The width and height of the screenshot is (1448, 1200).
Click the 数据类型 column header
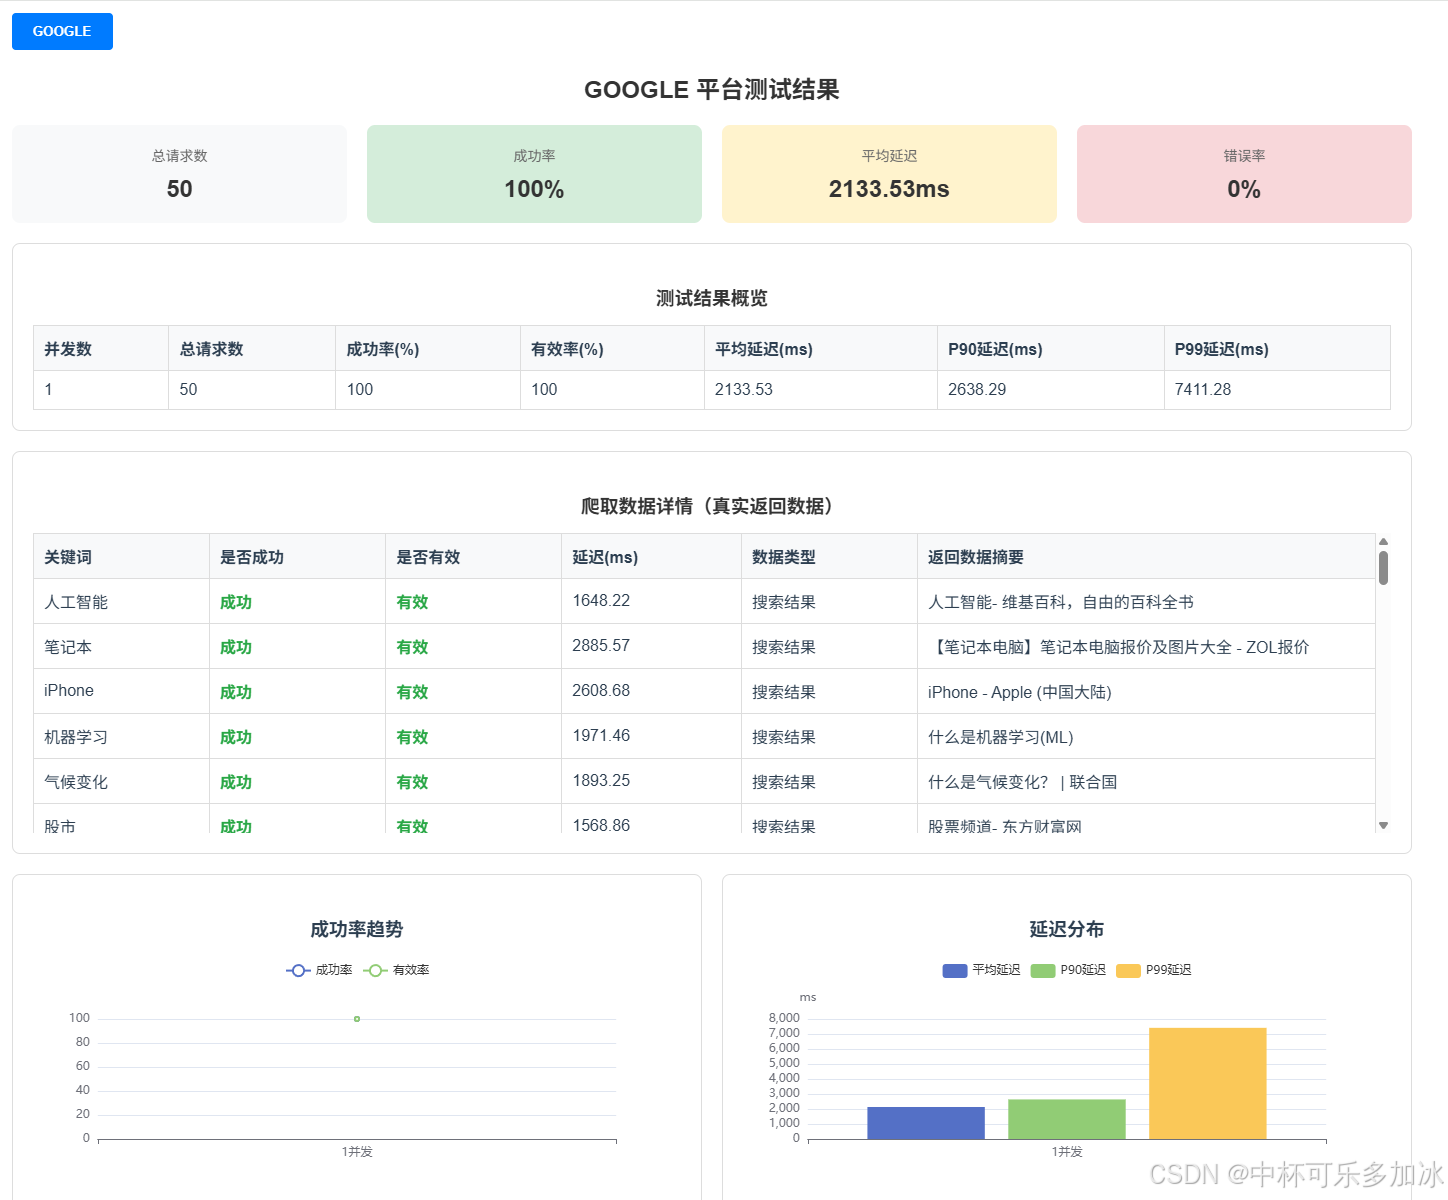829,557
